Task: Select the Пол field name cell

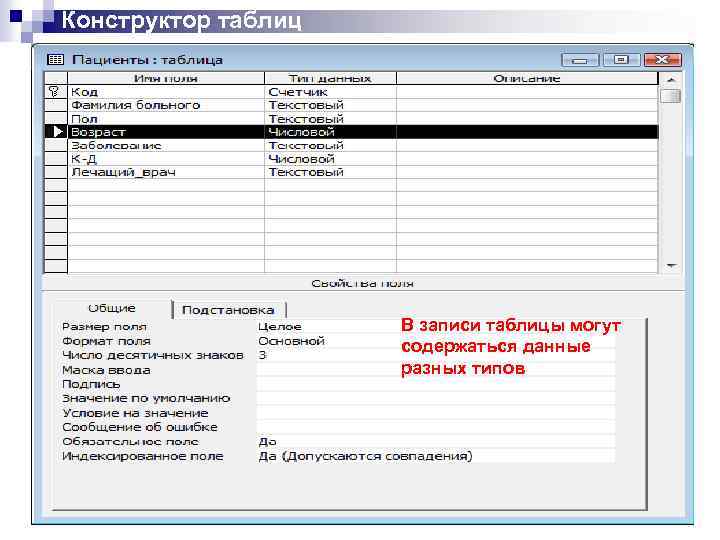Action: point(166,118)
